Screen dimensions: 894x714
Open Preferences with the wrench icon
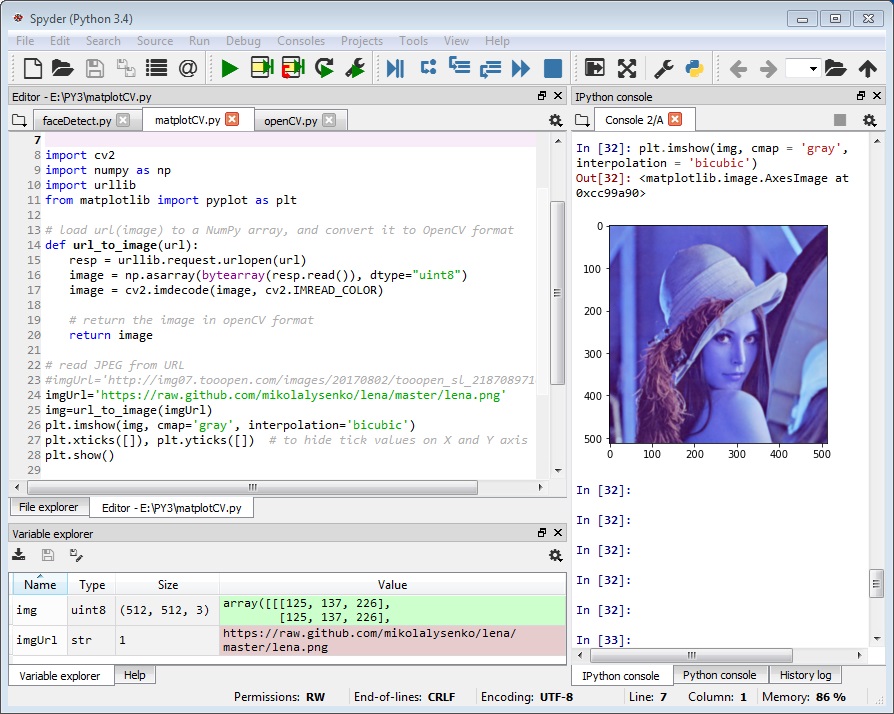663,68
